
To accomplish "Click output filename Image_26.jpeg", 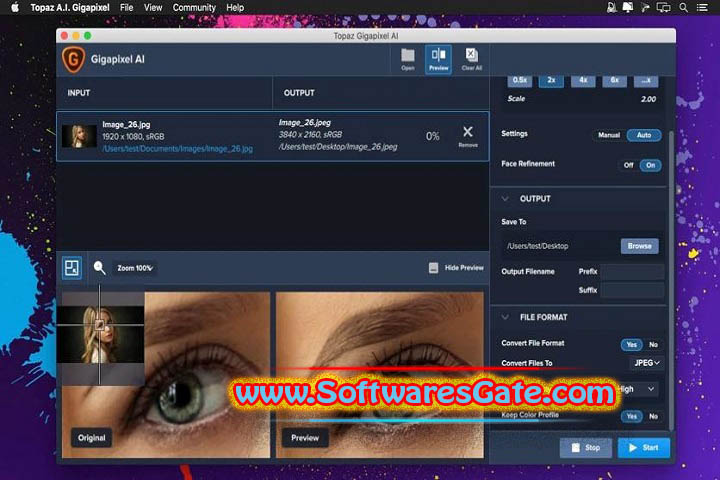I will click(x=304, y=123).
